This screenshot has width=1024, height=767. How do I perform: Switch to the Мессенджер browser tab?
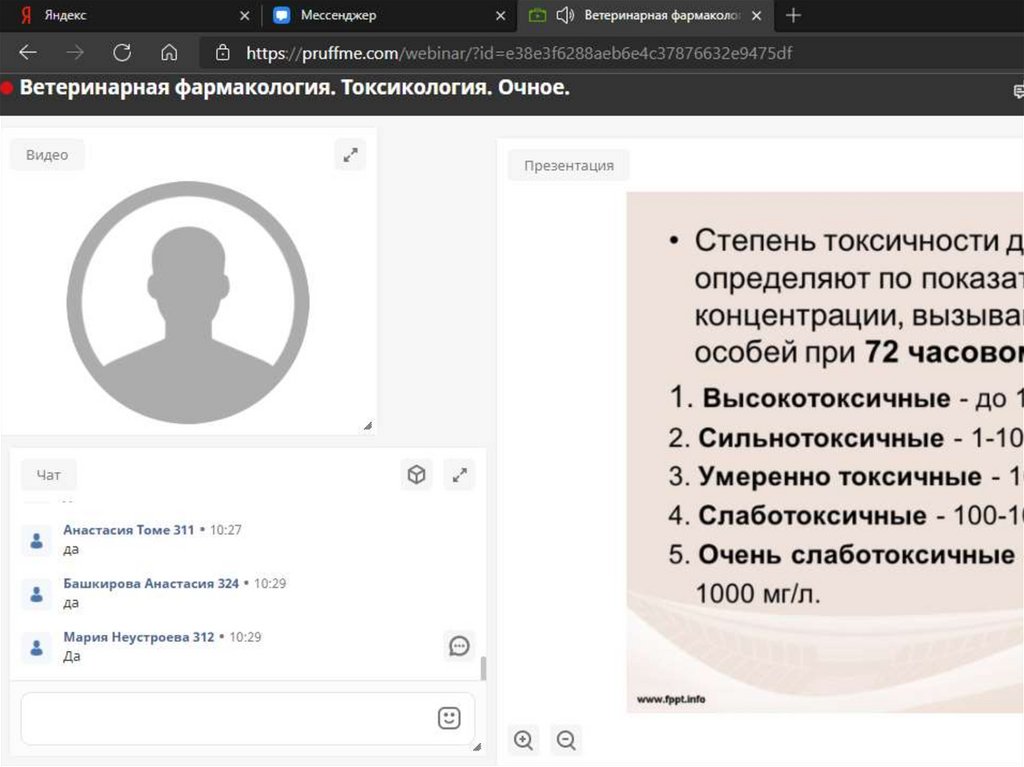pos(338,16)
